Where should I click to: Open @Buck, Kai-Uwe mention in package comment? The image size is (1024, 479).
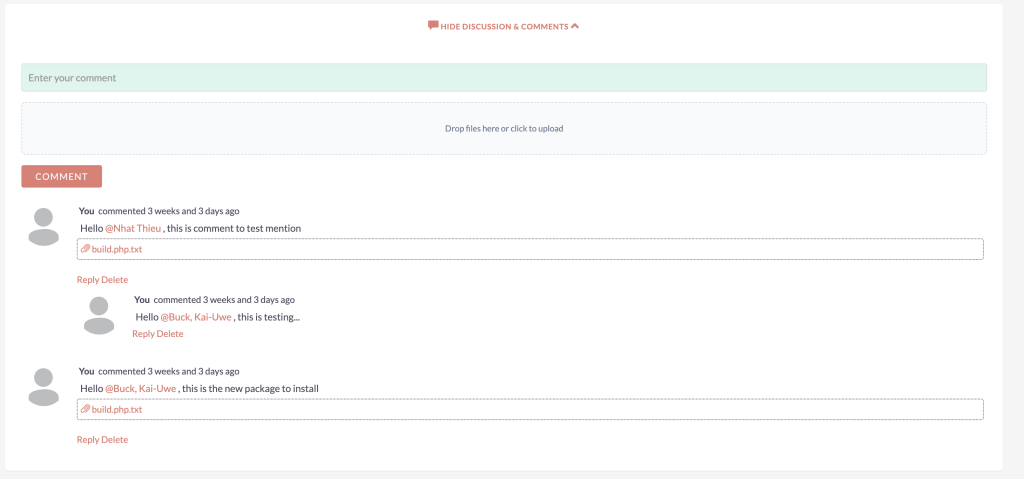click(x=141, y=388)
